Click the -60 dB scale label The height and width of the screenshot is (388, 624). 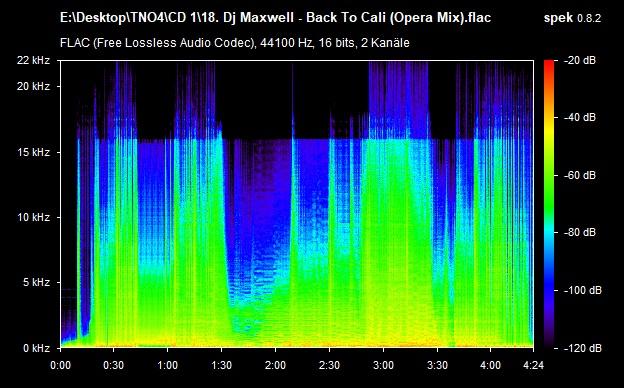[580, 175]
